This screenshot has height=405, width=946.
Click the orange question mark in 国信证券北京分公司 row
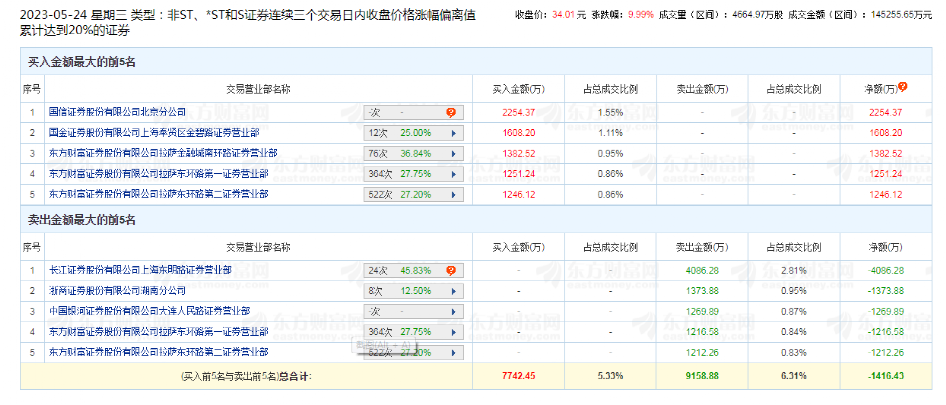(x=451, y=112)
